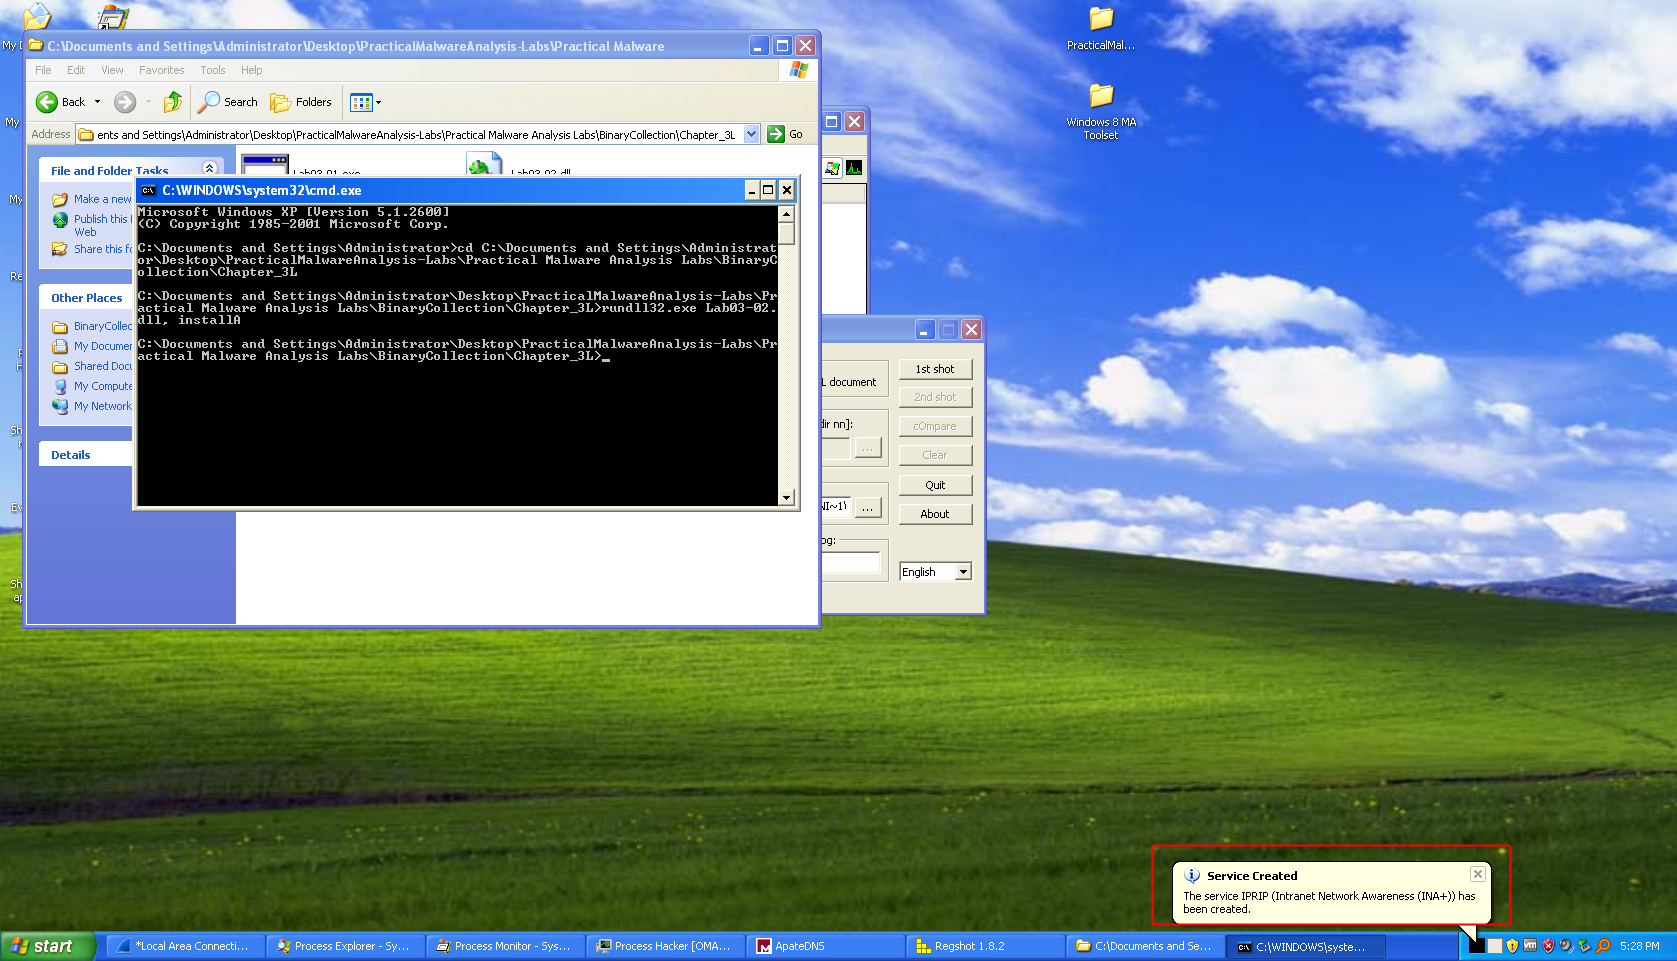The height and width of the screenshot is (961, 1677).
Task: Click the Up folder icon in Explorer
Action: point(173,102)
